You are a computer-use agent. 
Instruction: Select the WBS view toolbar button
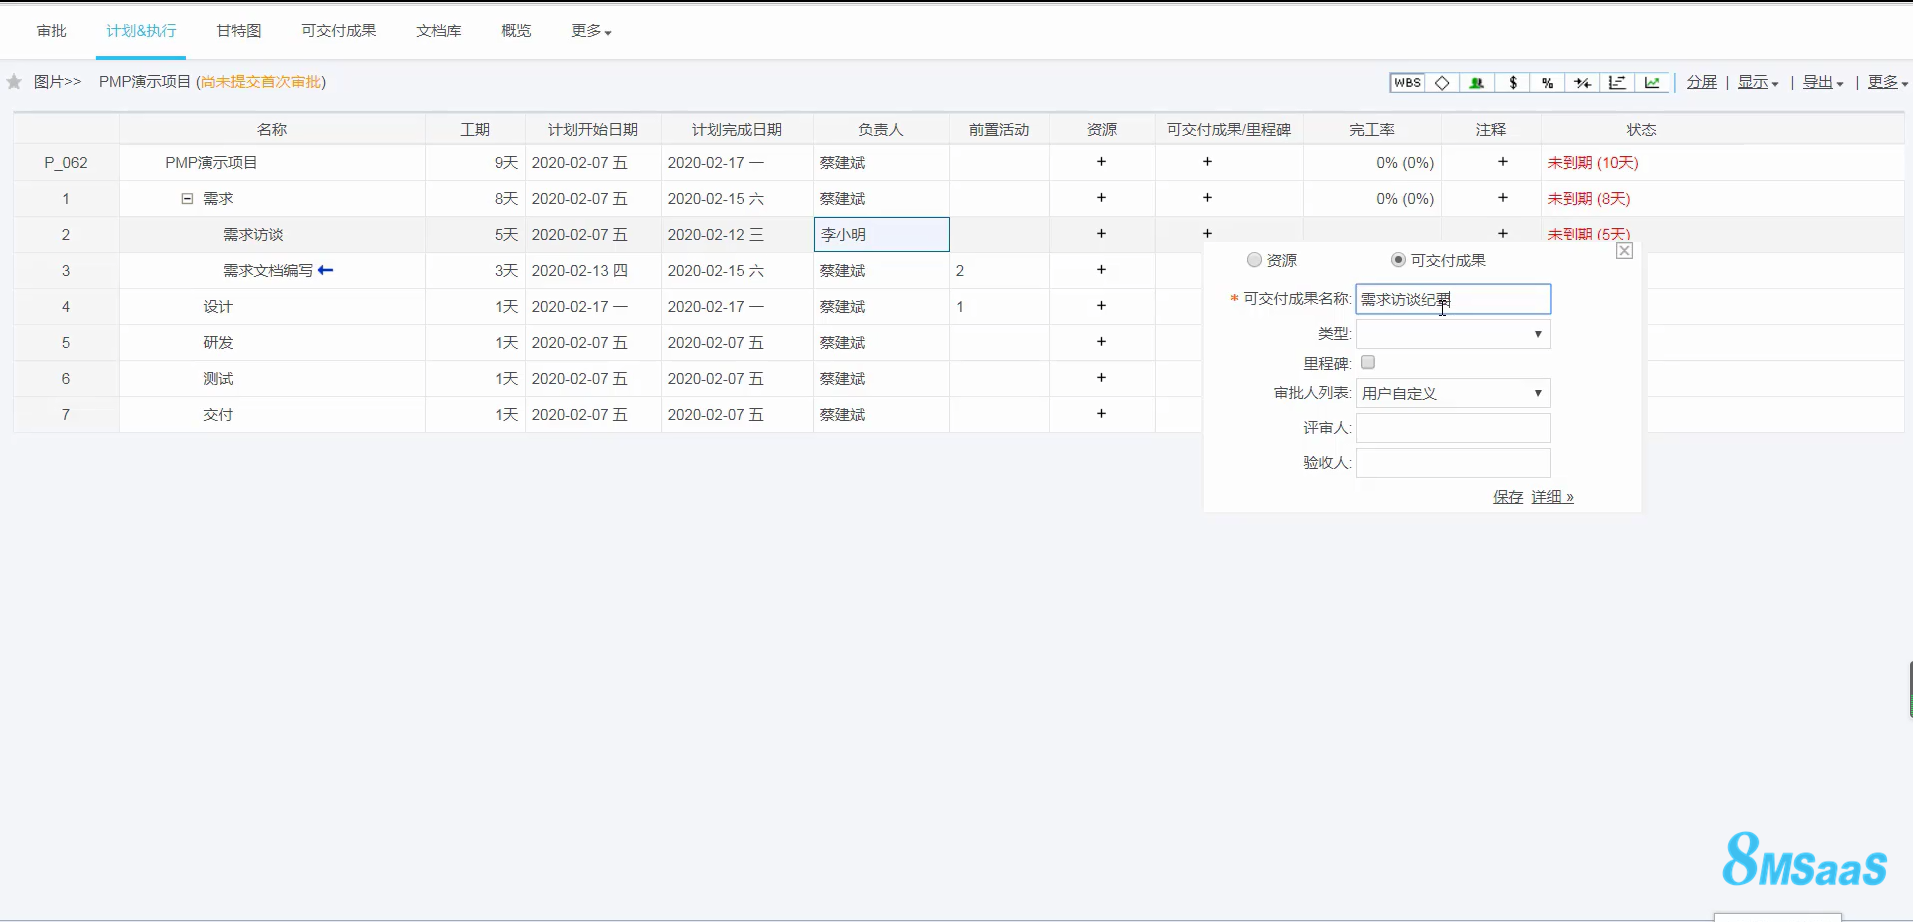[x=1407, y=83]
